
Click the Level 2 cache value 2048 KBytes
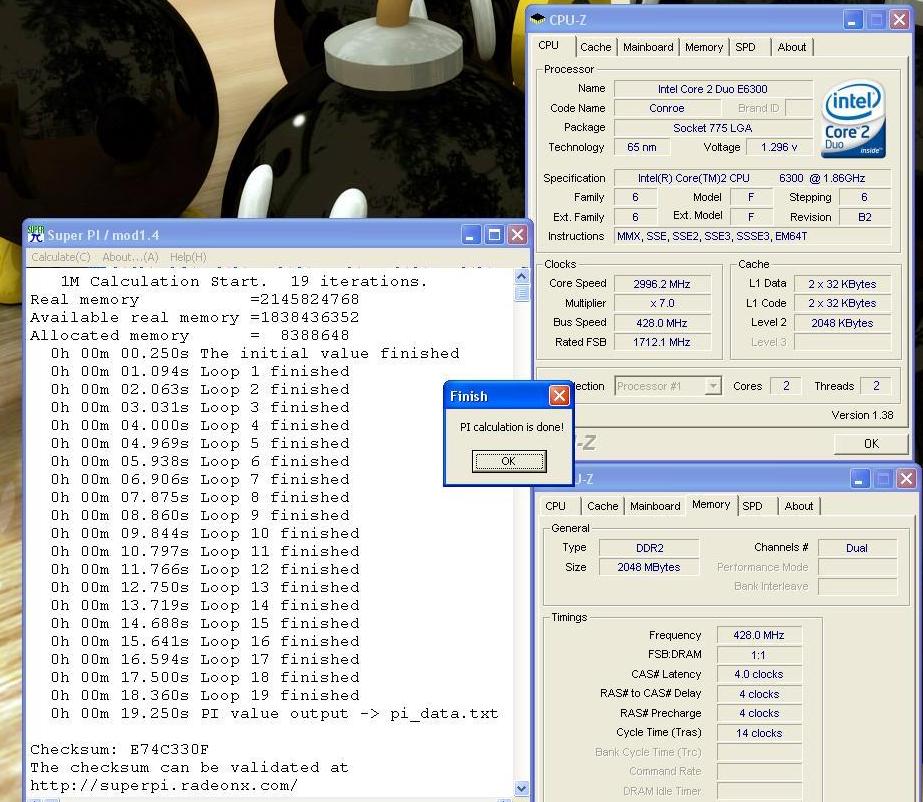point(842,323)
